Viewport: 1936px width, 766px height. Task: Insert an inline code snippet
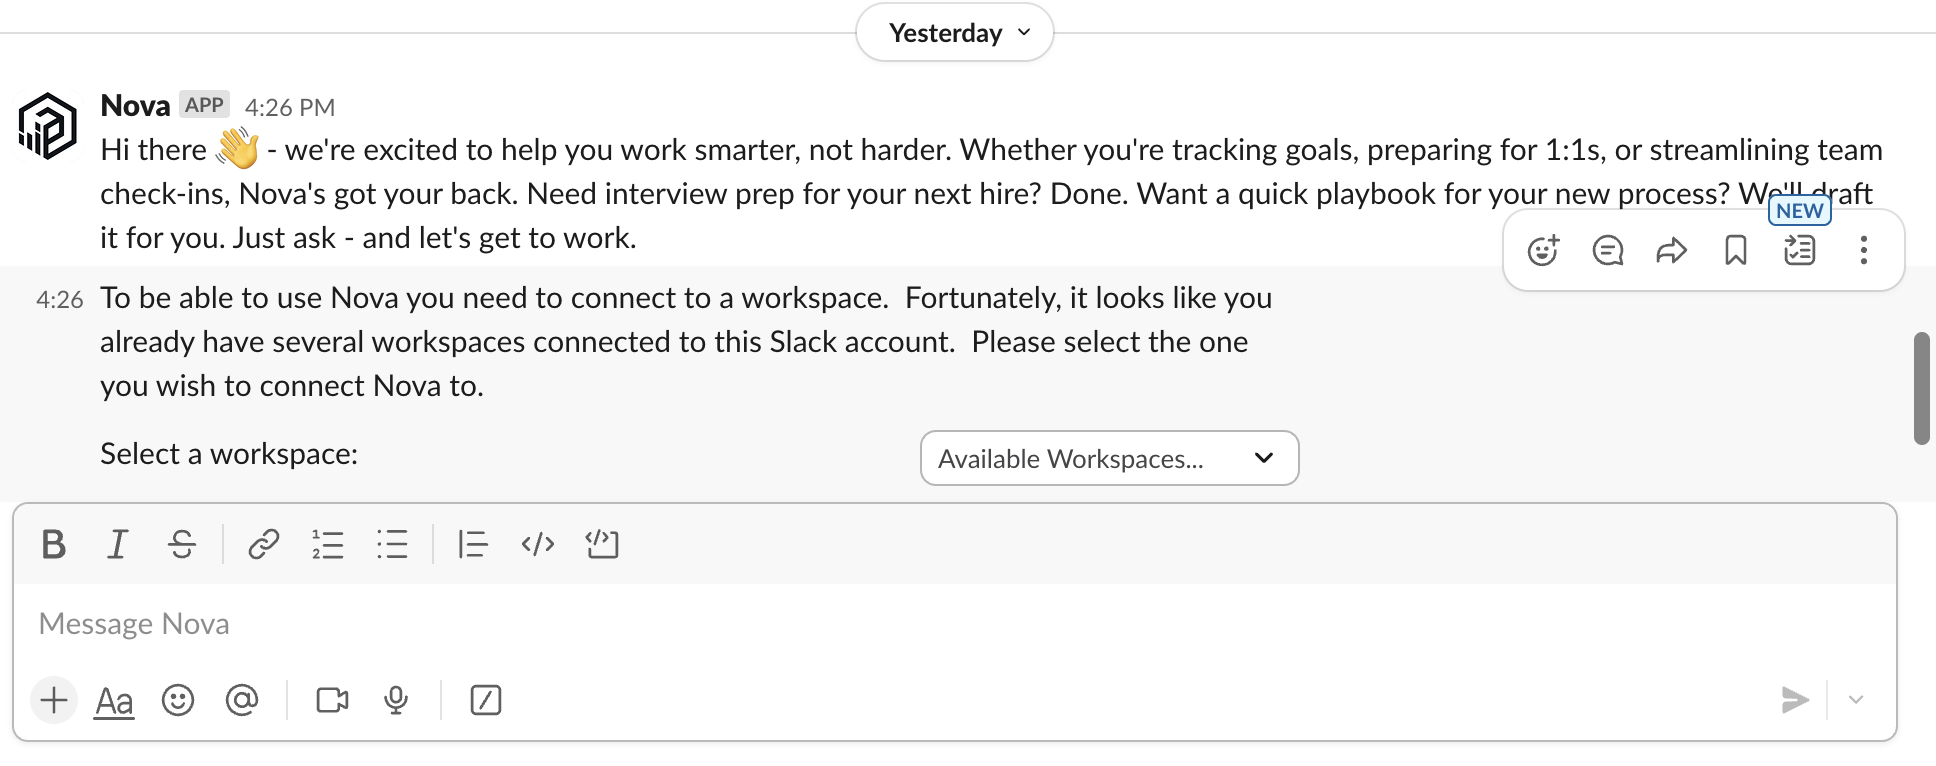pos(538,545)
